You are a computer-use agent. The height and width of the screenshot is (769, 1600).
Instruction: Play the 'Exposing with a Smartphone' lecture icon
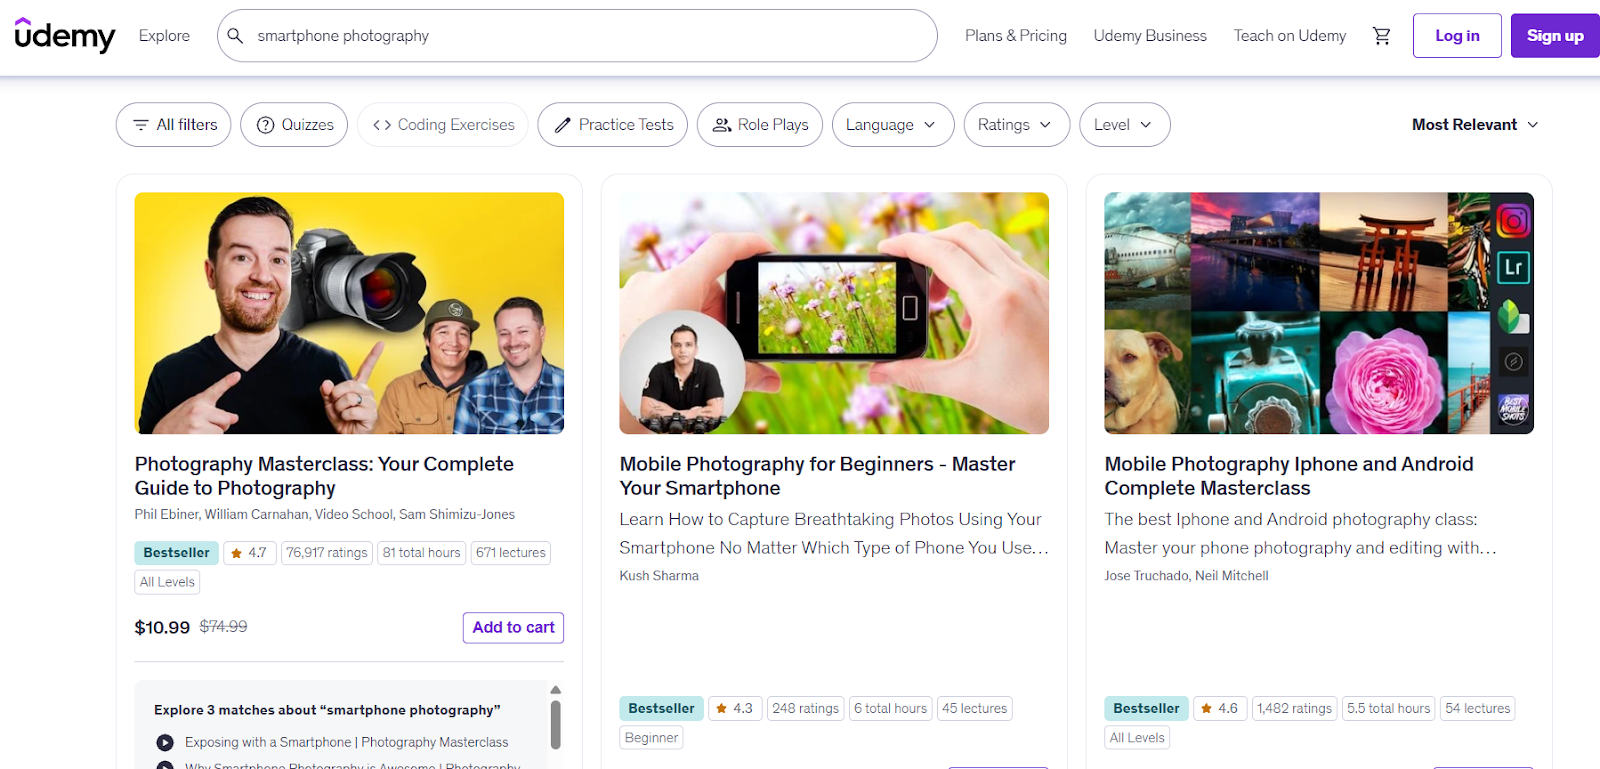click(165, 742)
